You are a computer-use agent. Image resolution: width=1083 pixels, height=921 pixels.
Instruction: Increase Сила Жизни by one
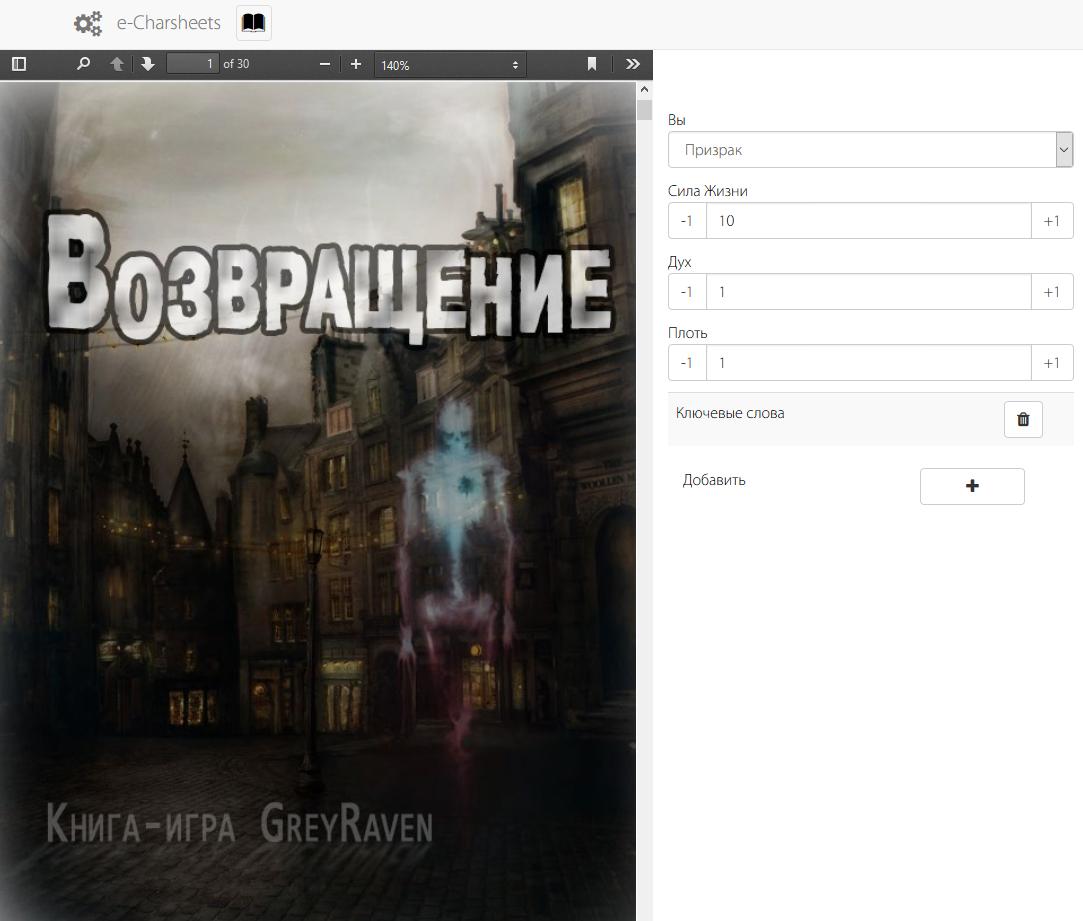[1052, 221]
